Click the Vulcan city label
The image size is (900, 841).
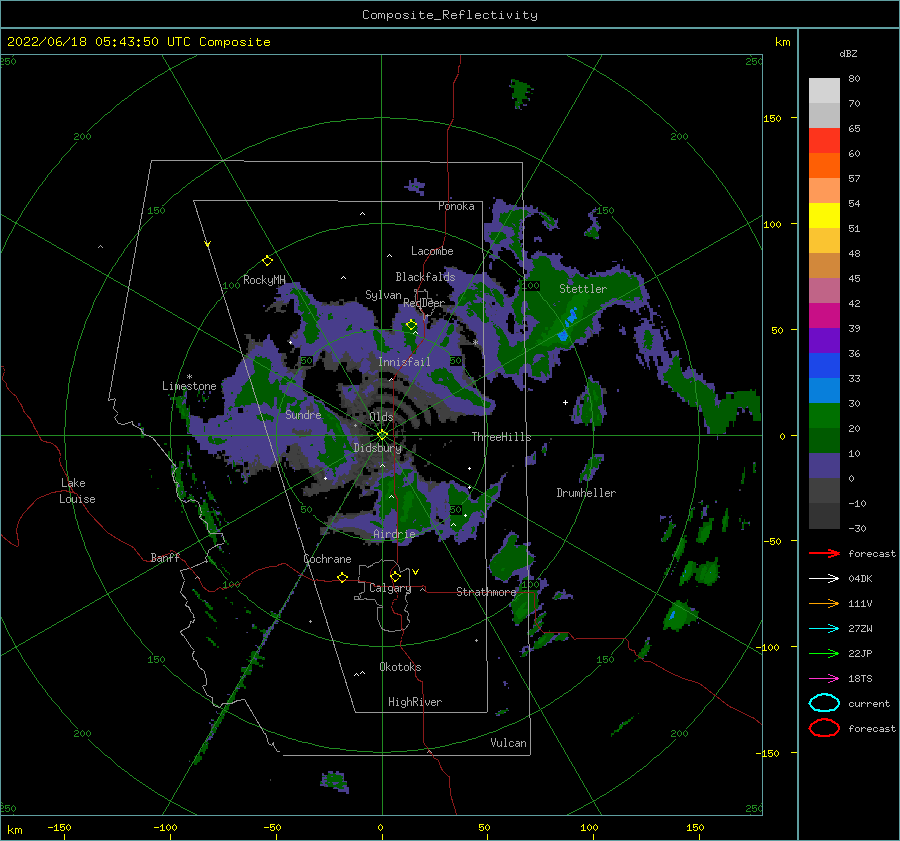[509, 743]
